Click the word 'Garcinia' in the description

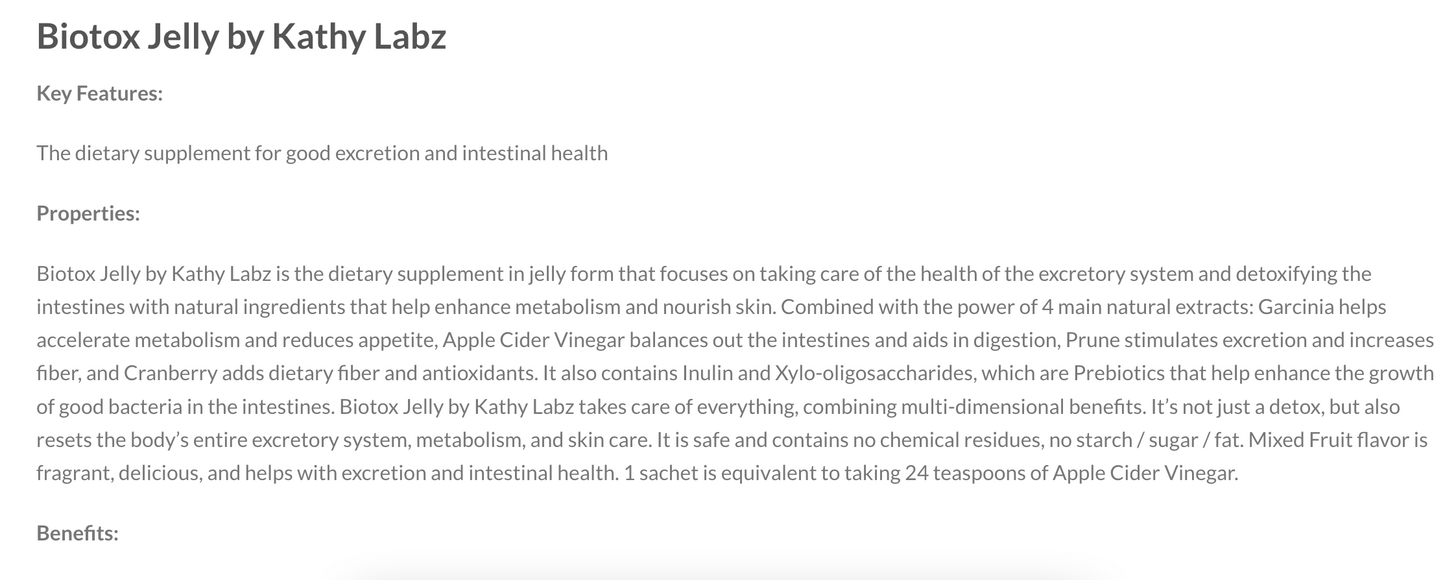tap(1294, 307)
